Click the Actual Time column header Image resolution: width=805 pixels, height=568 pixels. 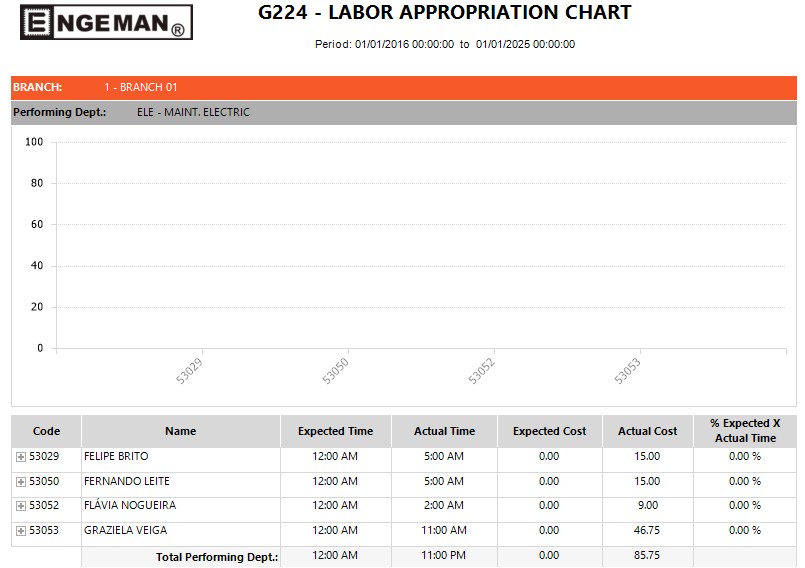coord(444,432)
